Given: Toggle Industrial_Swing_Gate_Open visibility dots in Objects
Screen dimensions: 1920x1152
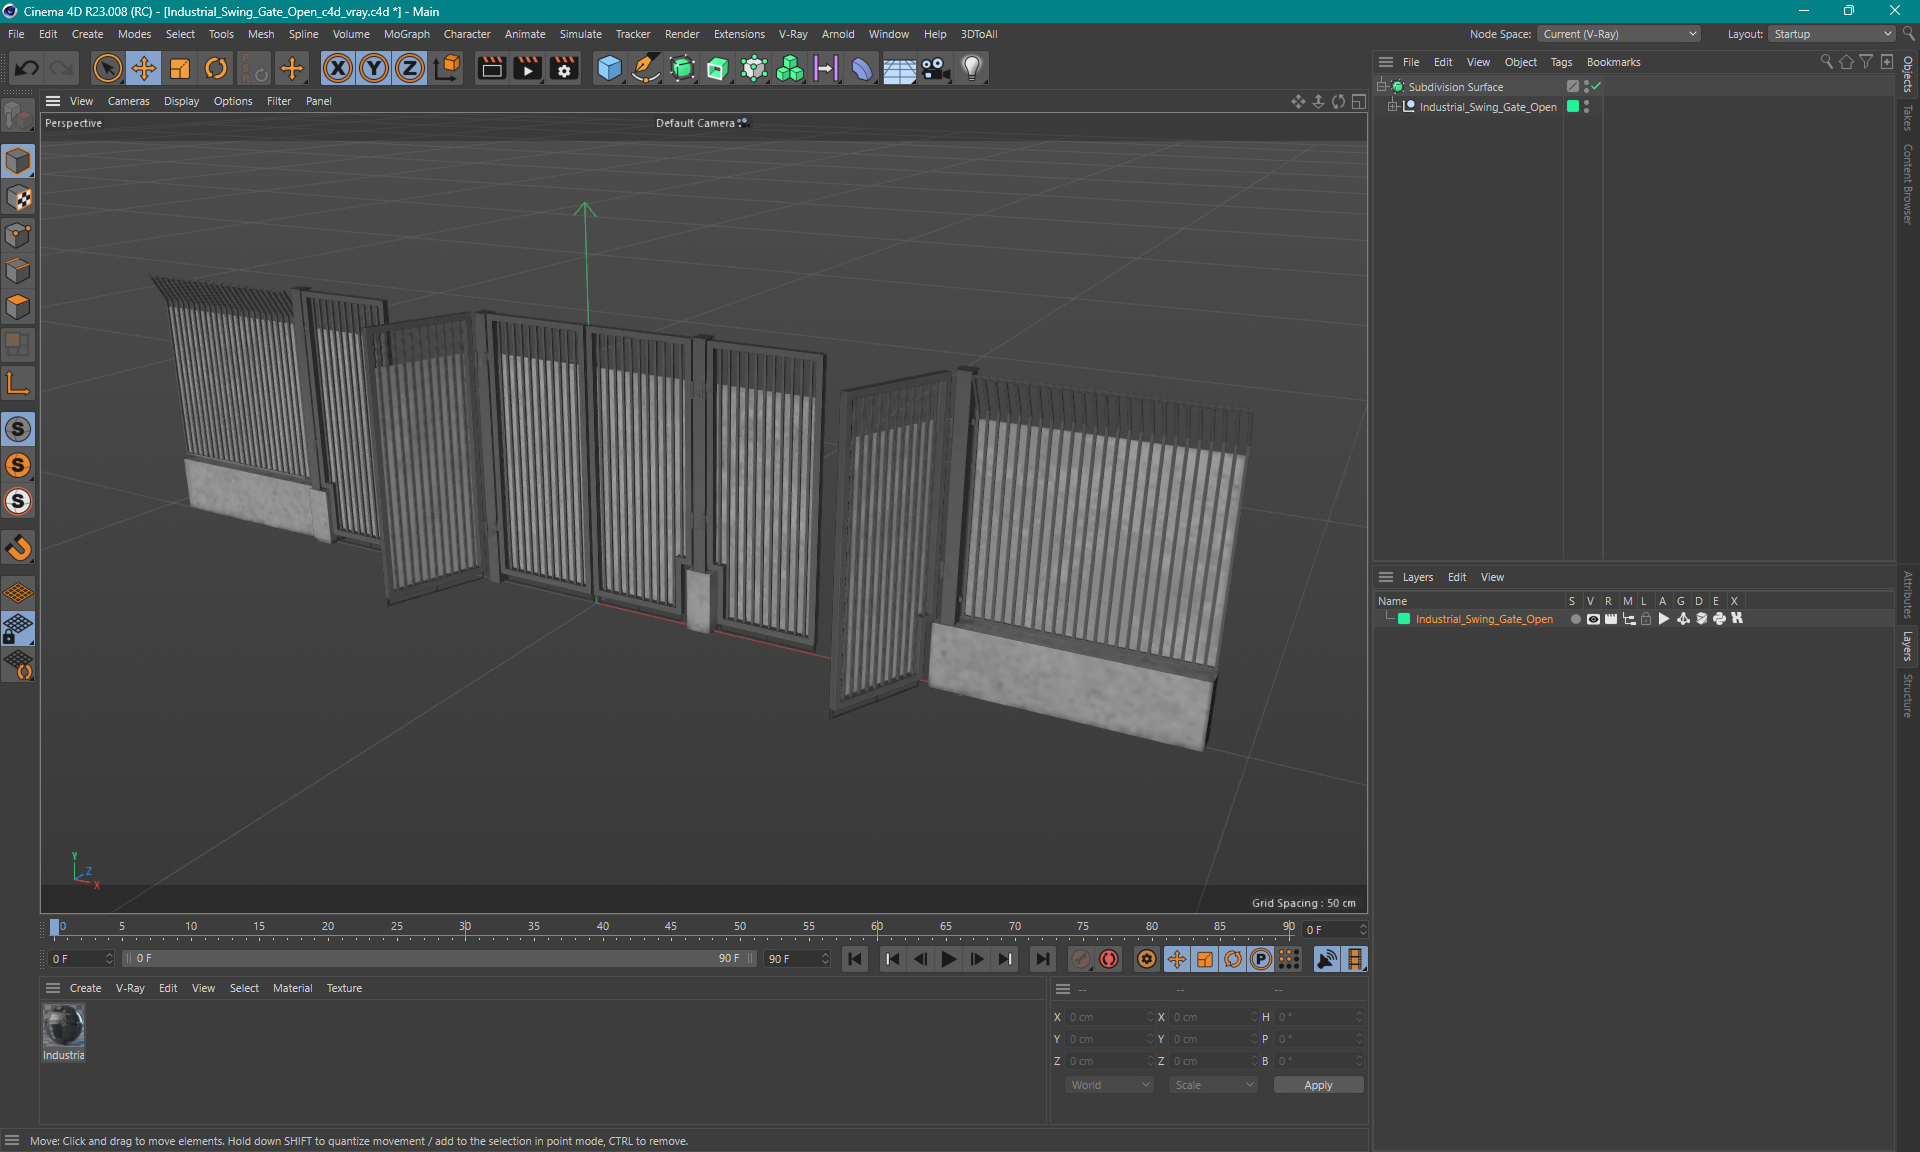Looking at the screenshot, I should [1586, 106].
